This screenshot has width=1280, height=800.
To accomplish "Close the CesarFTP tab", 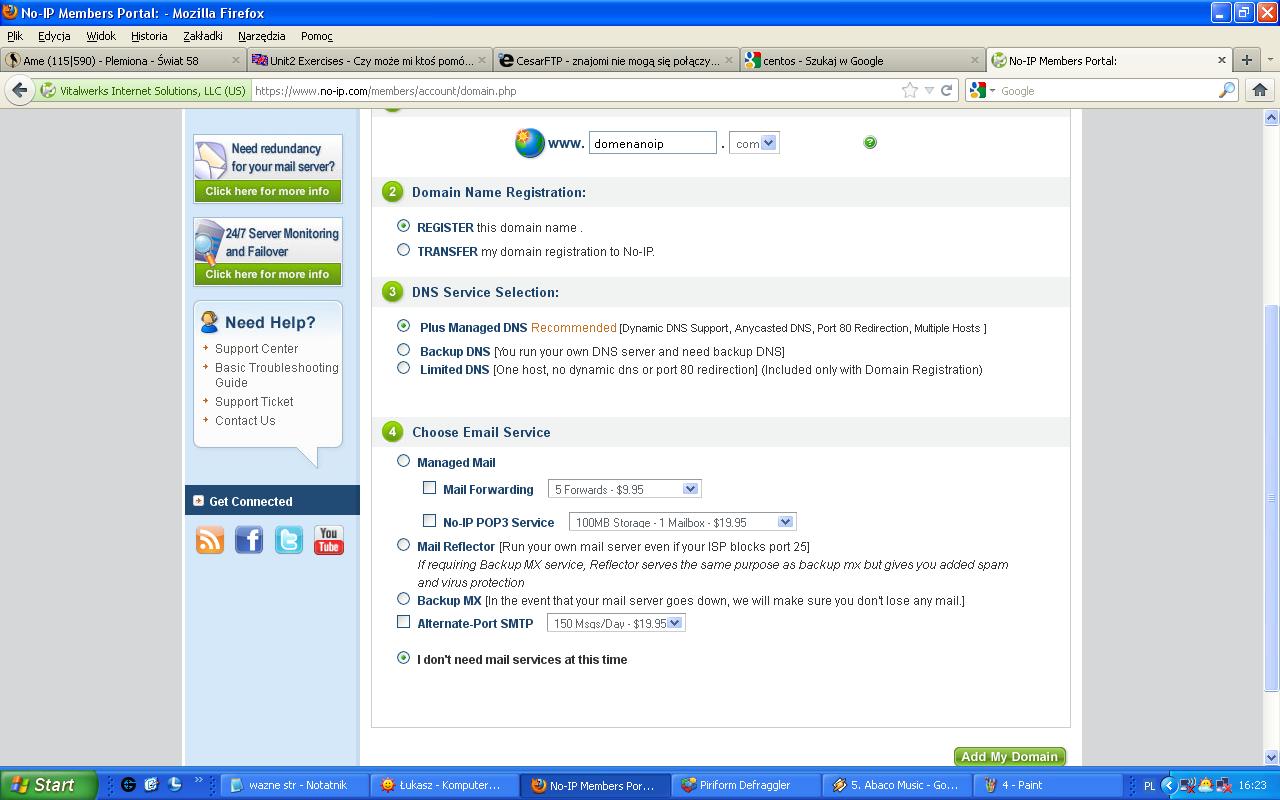I will [x=729, y=60].
